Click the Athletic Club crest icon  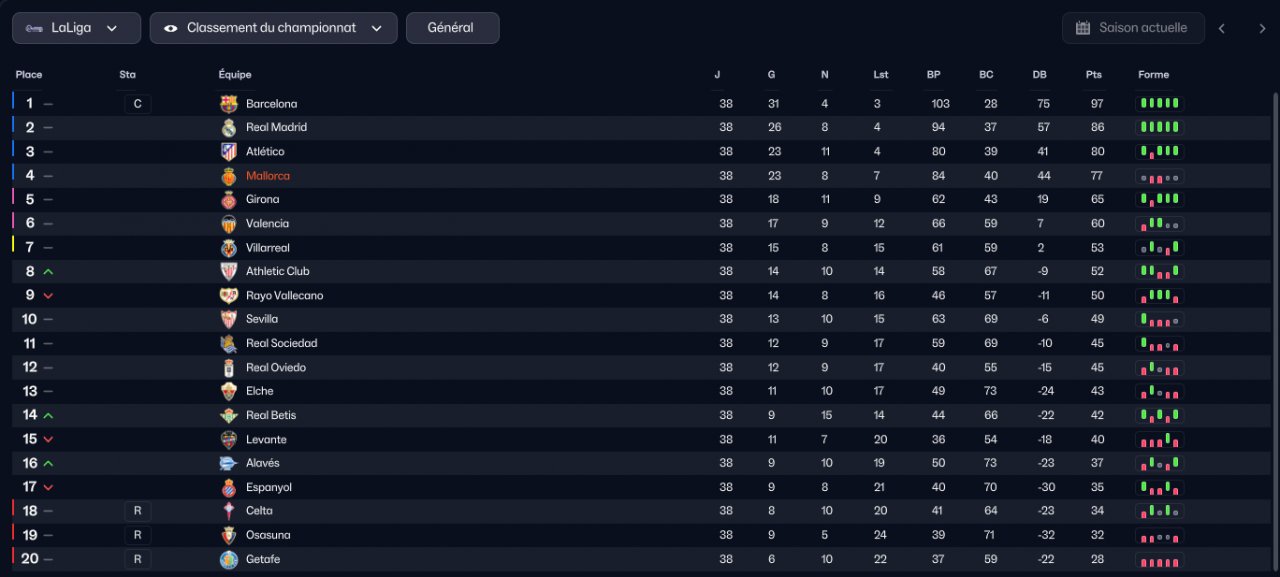(x=228, y=272)
